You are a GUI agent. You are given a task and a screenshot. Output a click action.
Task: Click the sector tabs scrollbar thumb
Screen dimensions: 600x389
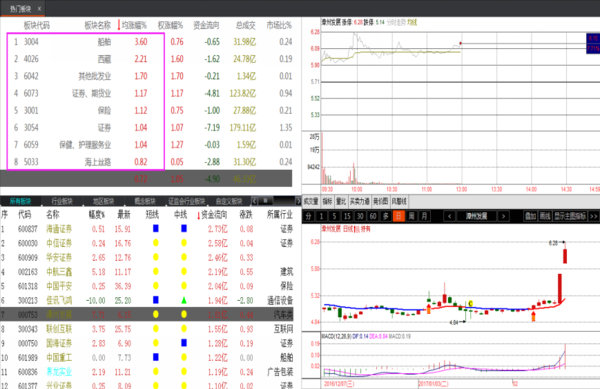(x=265, y=200)
